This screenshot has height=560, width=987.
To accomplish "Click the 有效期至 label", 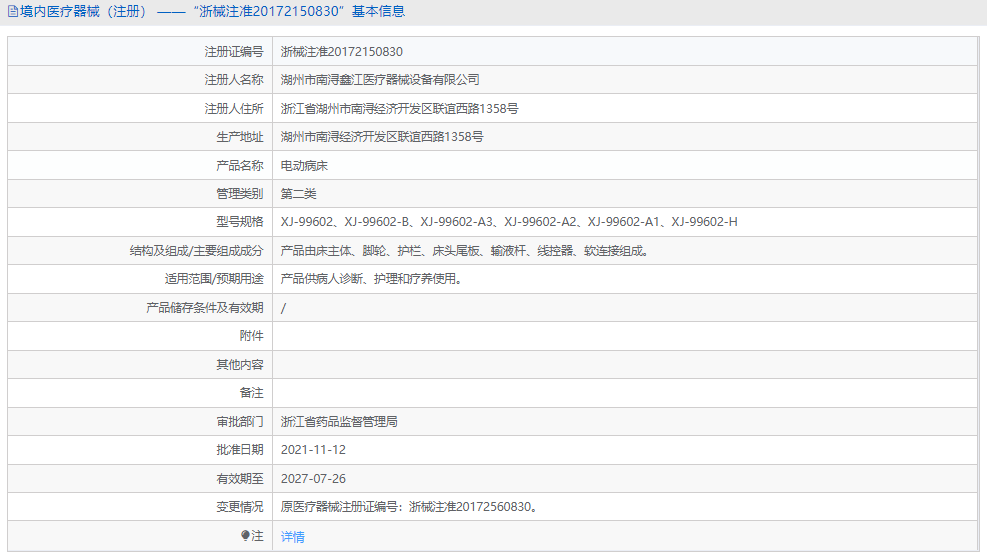I will point(240,479).
